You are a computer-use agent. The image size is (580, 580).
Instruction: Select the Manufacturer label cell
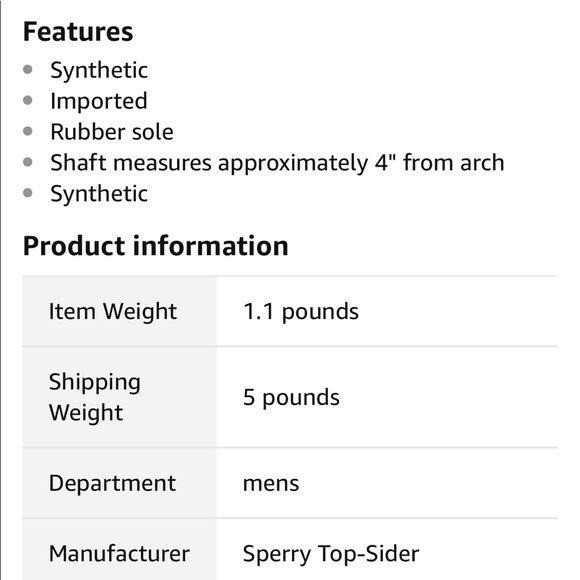pos(119,550)
